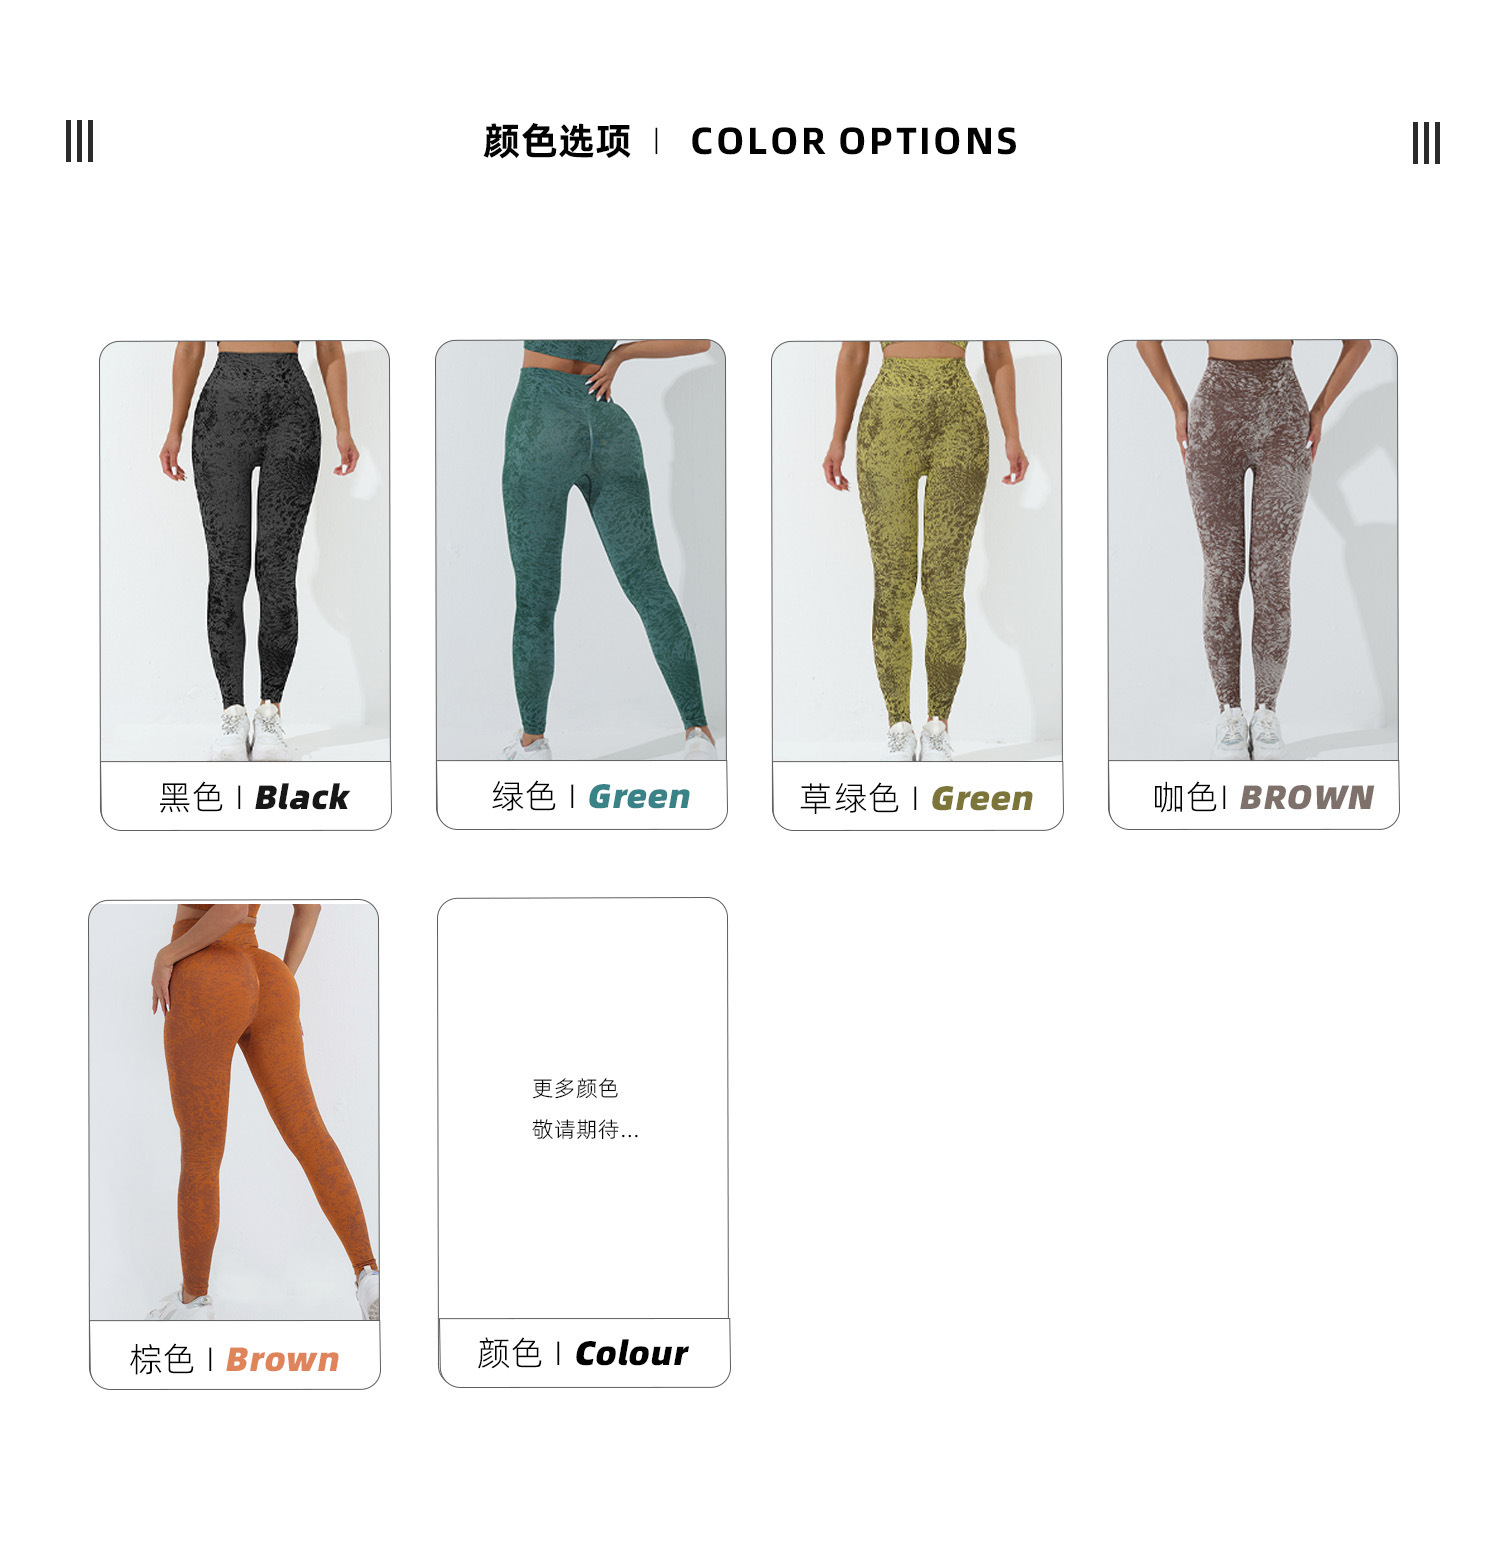Click the empty more-colours placeholder card
Viewport: 1500px width, 1565px height.
(583, 1108)
